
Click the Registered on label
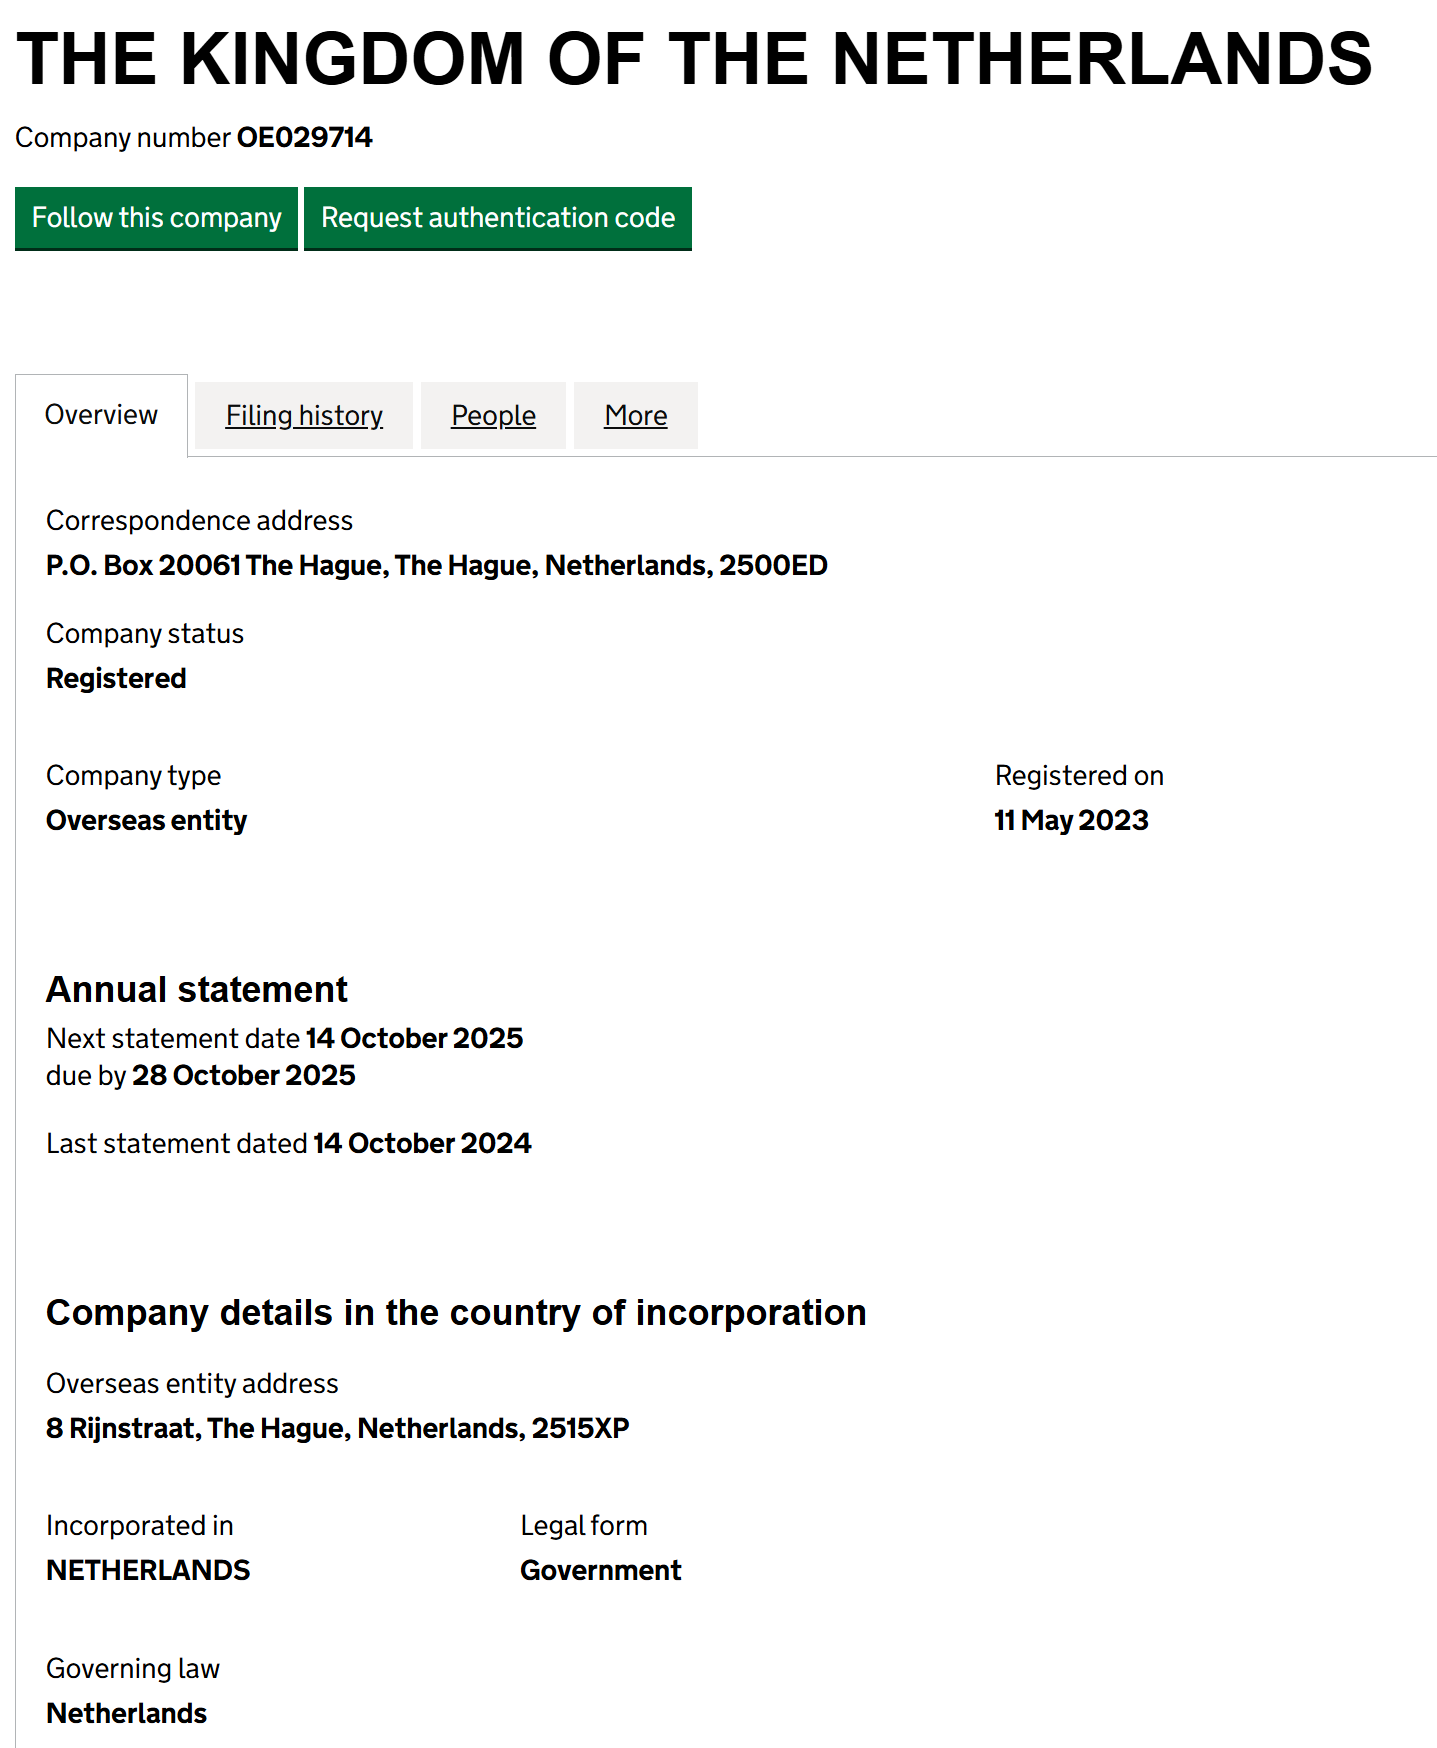(1079, 776)
